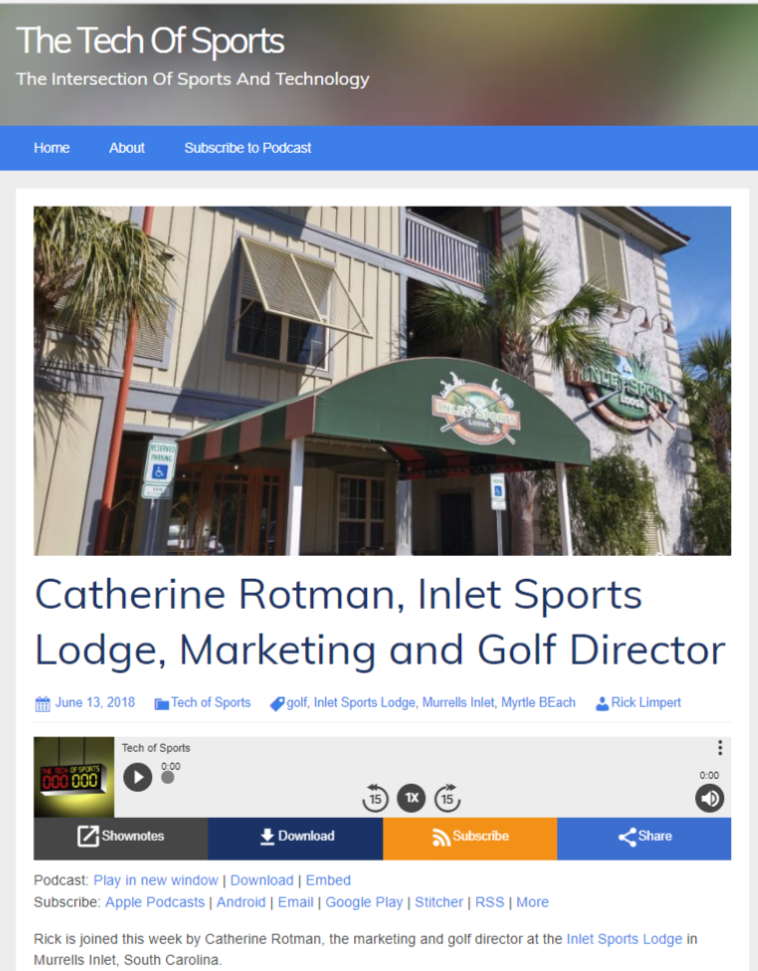
Task: Mute audio with speaker volume icon
Action: click(x=710, y=798)
